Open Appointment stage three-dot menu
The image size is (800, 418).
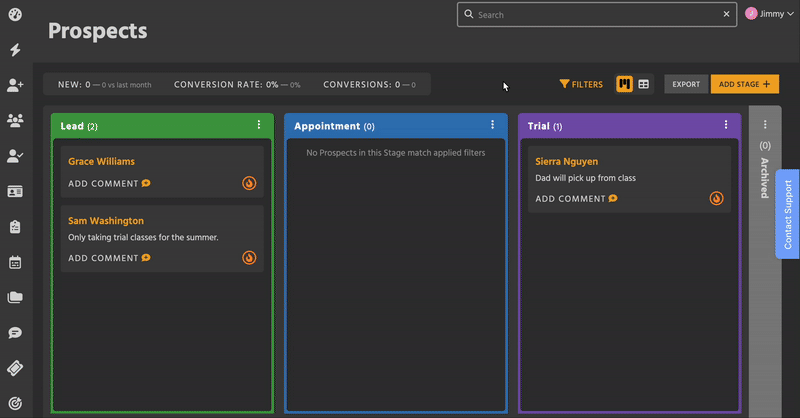coord(493,125)
